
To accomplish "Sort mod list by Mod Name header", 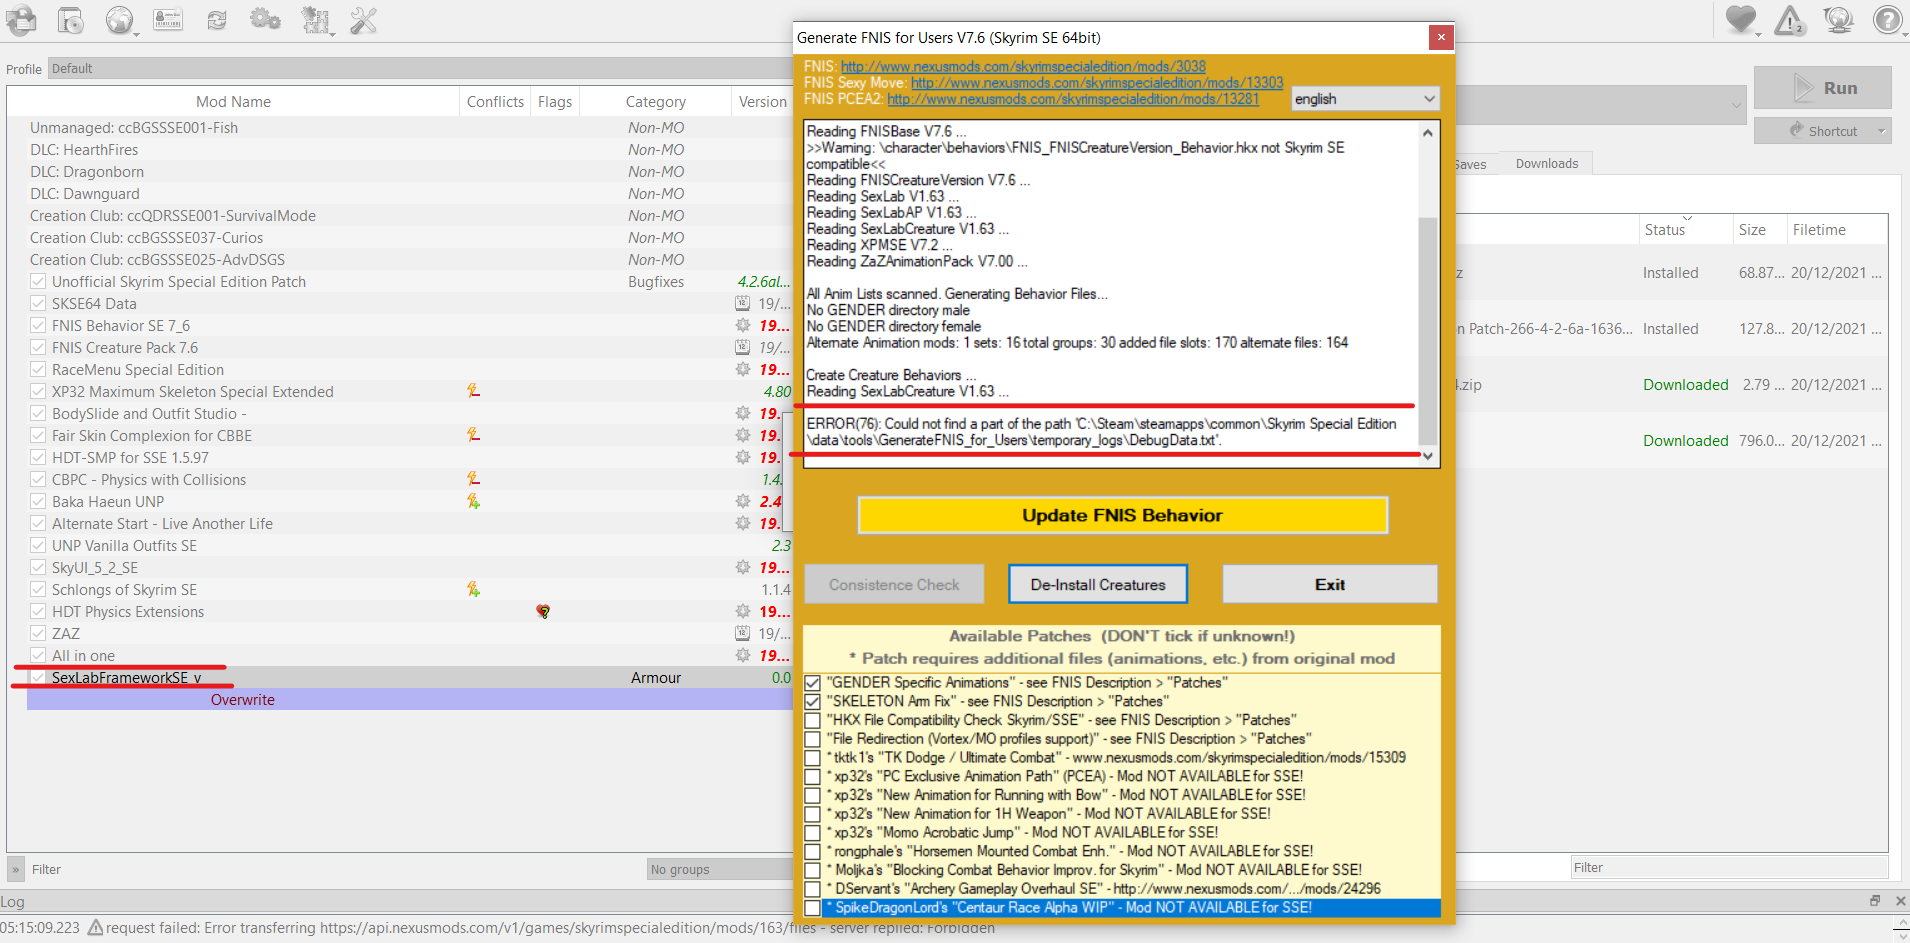I will [x=233, y=102].
